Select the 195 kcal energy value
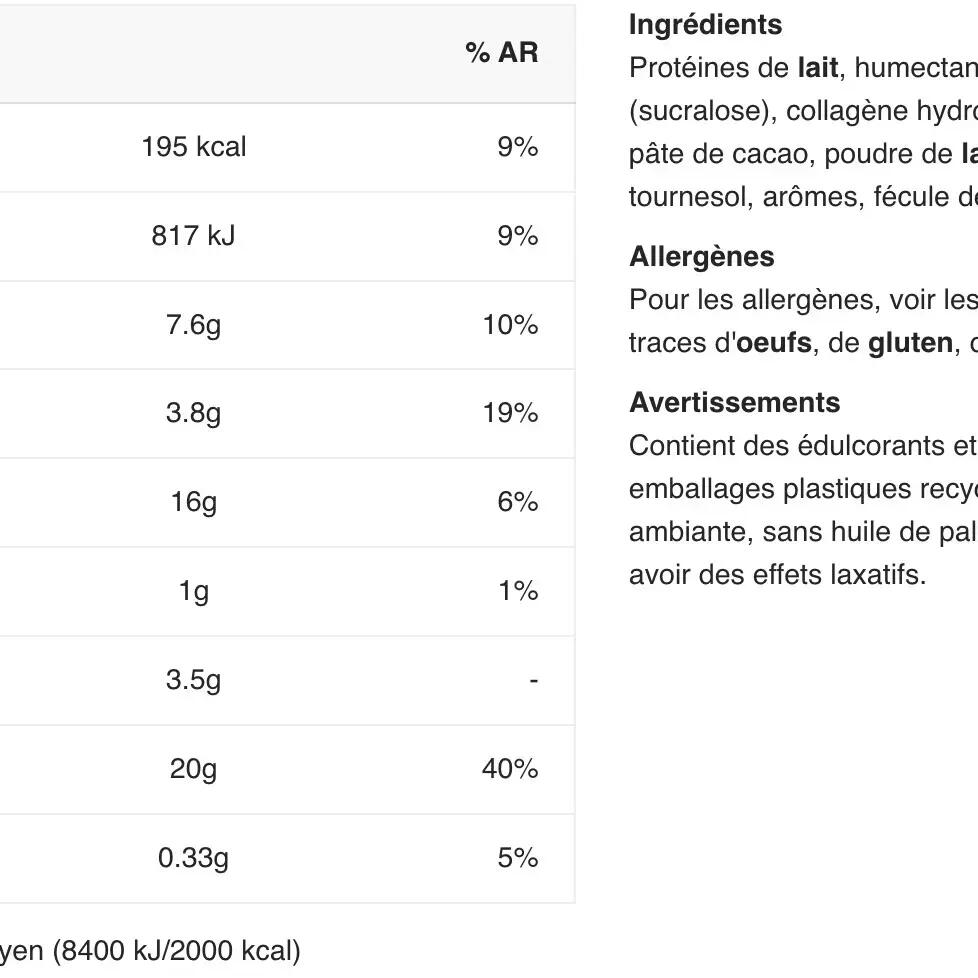This screenshot has width=978, height=978. 193,147
